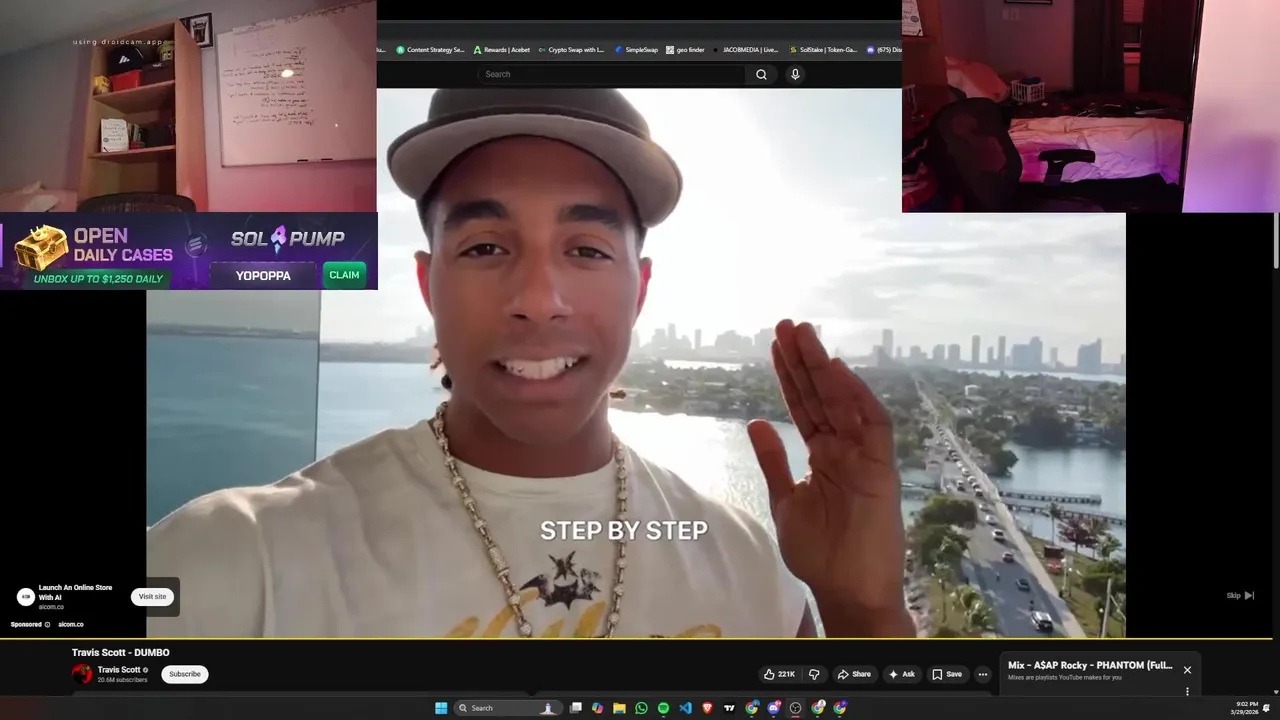Open the Crypto Swap bookmark
Screen dimensions: 1280x720
(x=571, y=50)
